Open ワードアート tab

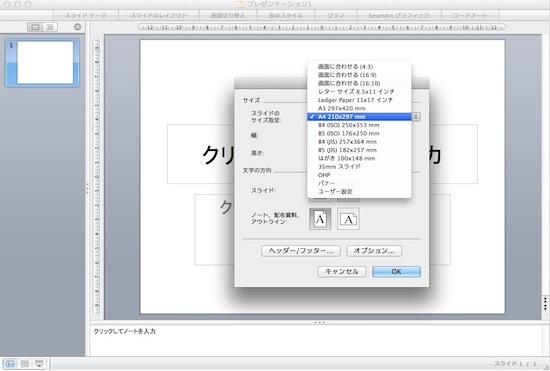470,15
